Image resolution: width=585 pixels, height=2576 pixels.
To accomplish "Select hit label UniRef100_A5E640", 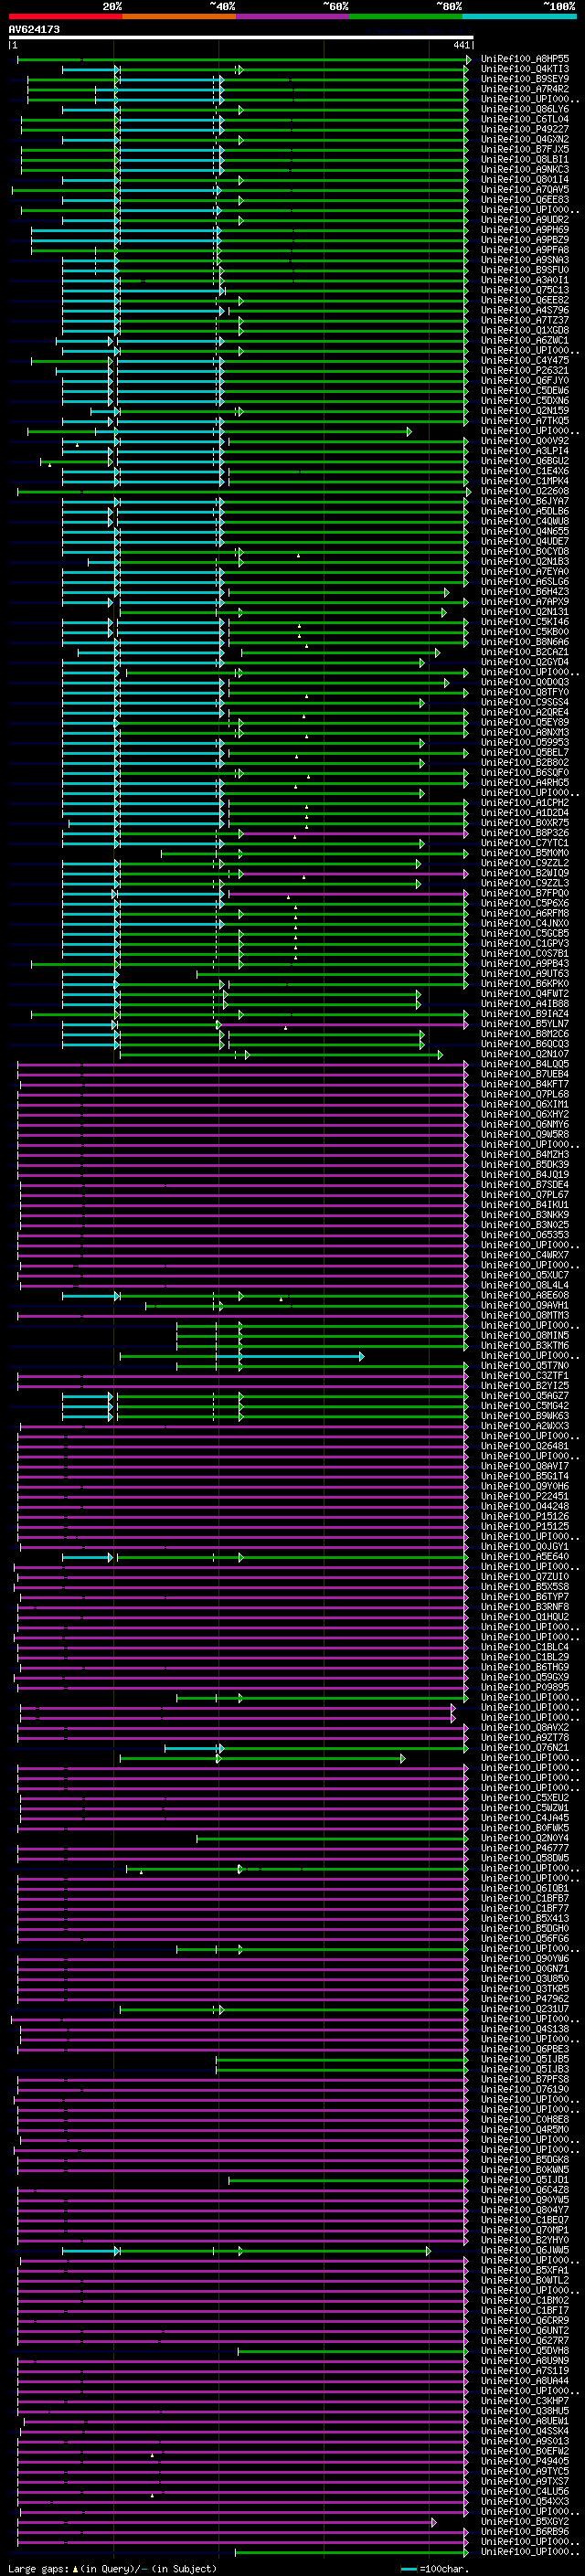I will pos(525,1556).
